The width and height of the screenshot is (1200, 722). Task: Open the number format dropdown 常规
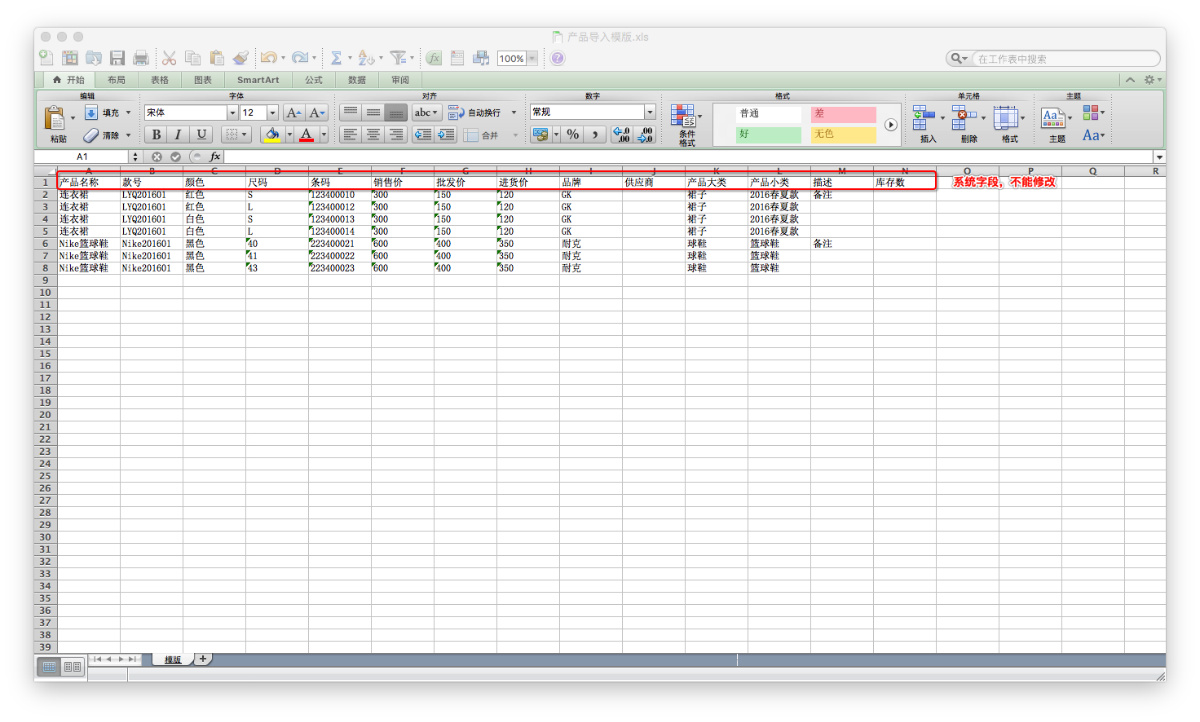coord(650,113)
